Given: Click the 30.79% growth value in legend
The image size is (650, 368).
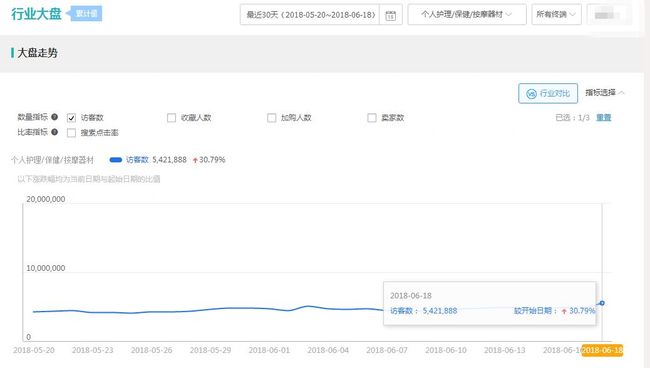Looking at the screenshot, I should point(212,160).
